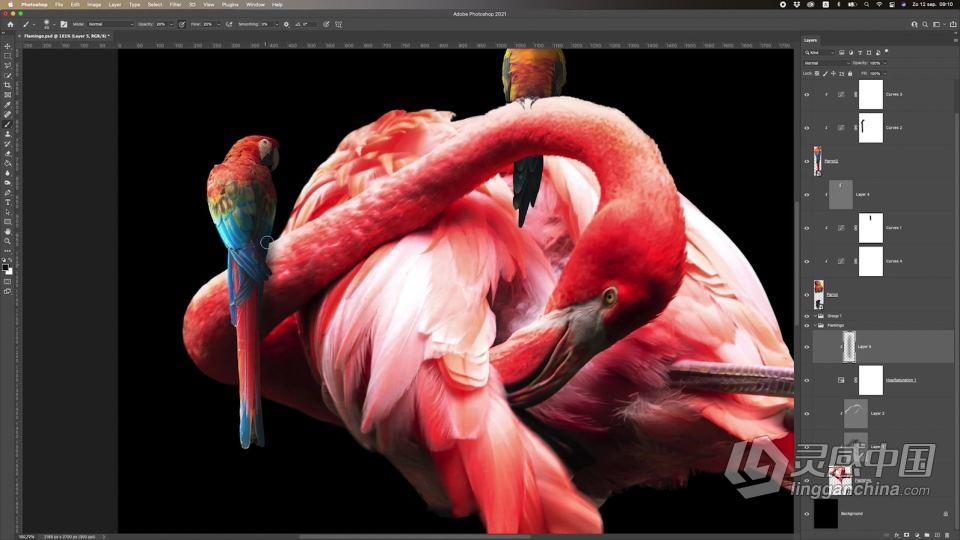Hide the Background layer
Image resolution: width=960 pixels, height=540 pixels.
pyautogui.click(x=806, y=514)
